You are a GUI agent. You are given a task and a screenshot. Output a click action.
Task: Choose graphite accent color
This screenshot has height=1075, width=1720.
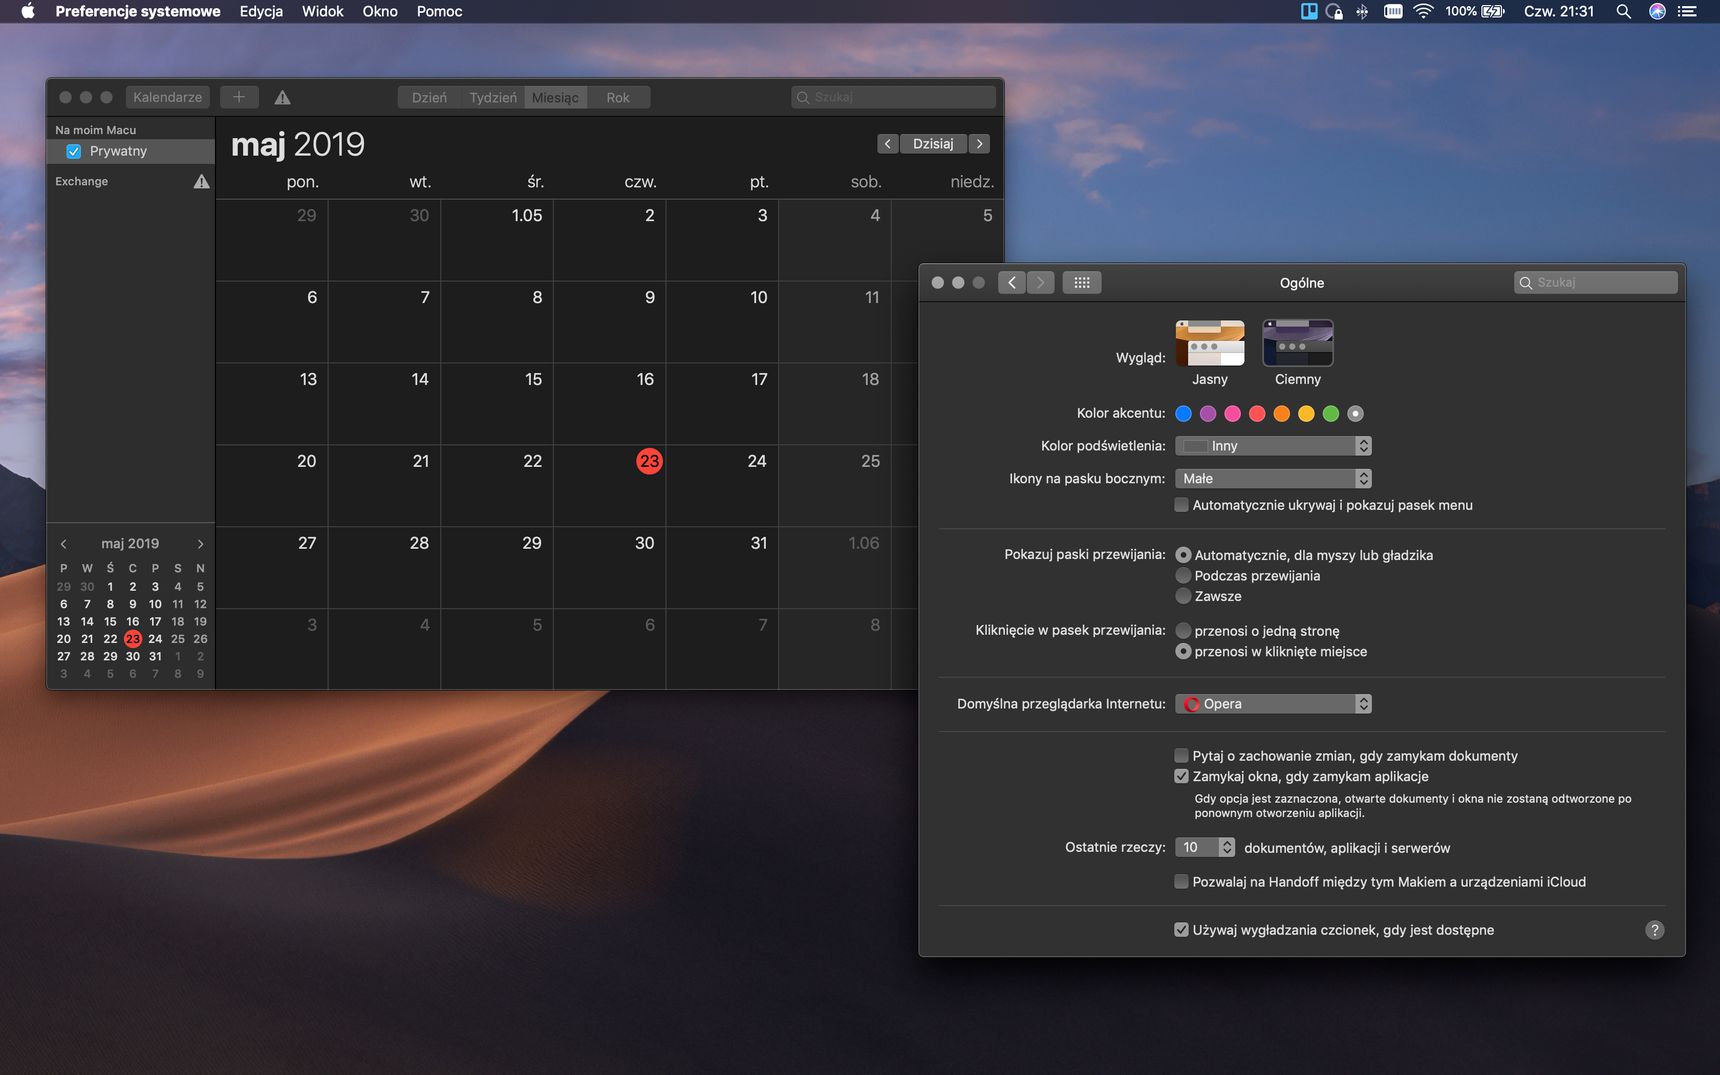[1355, 414]
